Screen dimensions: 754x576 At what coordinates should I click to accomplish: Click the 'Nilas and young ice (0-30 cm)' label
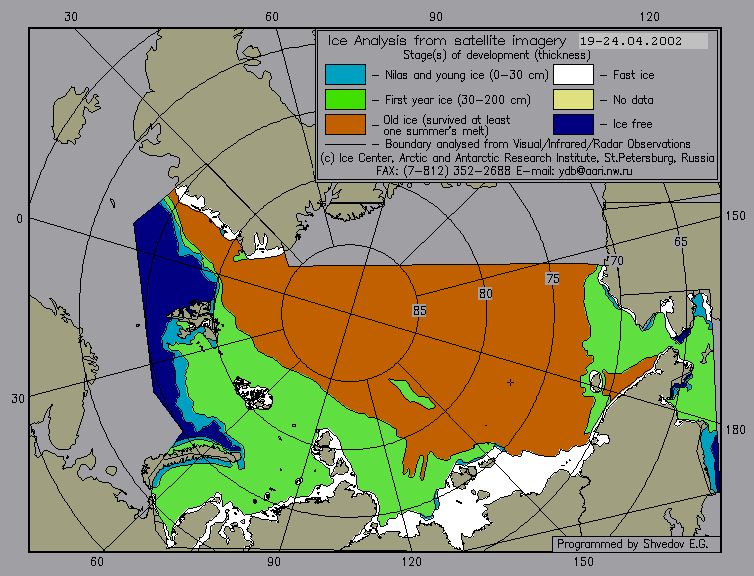coord(466,75)
